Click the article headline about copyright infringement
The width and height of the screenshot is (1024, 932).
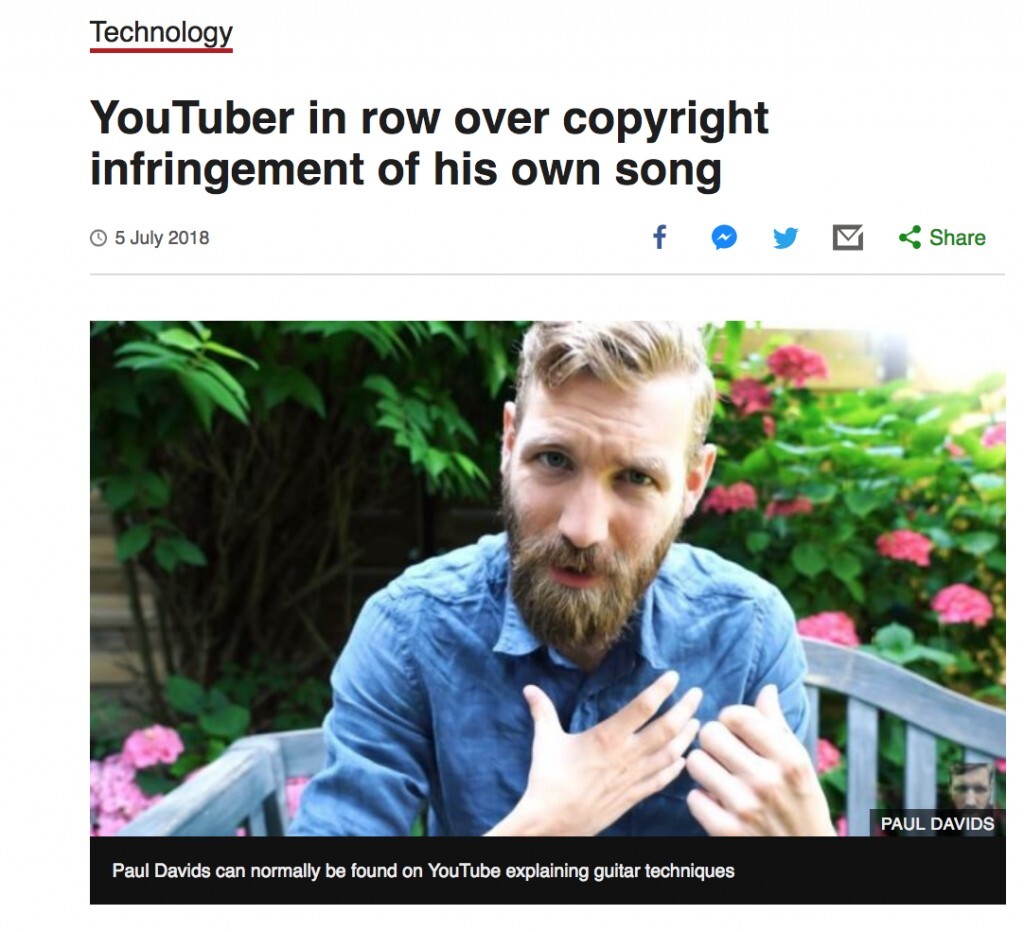[429, 143]
